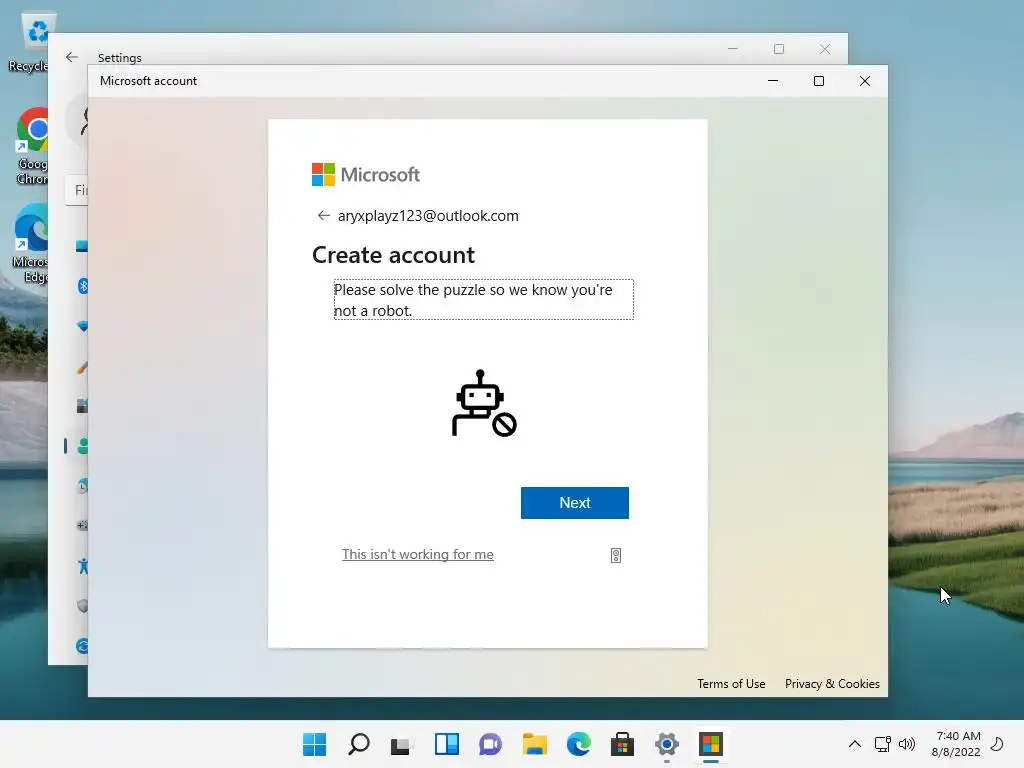1024x768 pixels.
Task: Click the robot puzzle icon
Action: point(484,404)
